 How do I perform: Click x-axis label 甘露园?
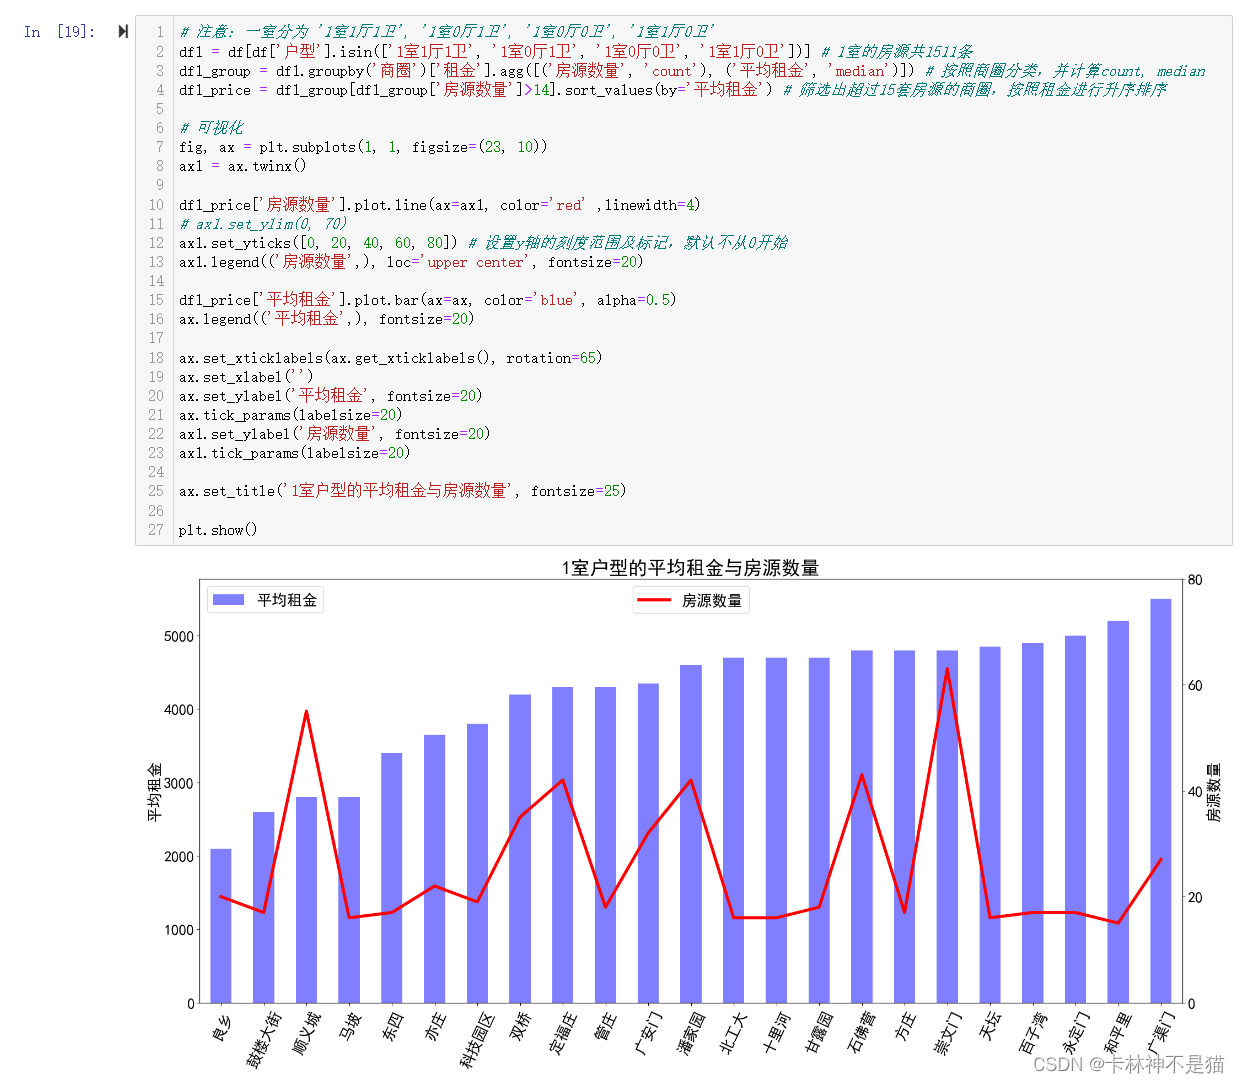point(820,1034)
